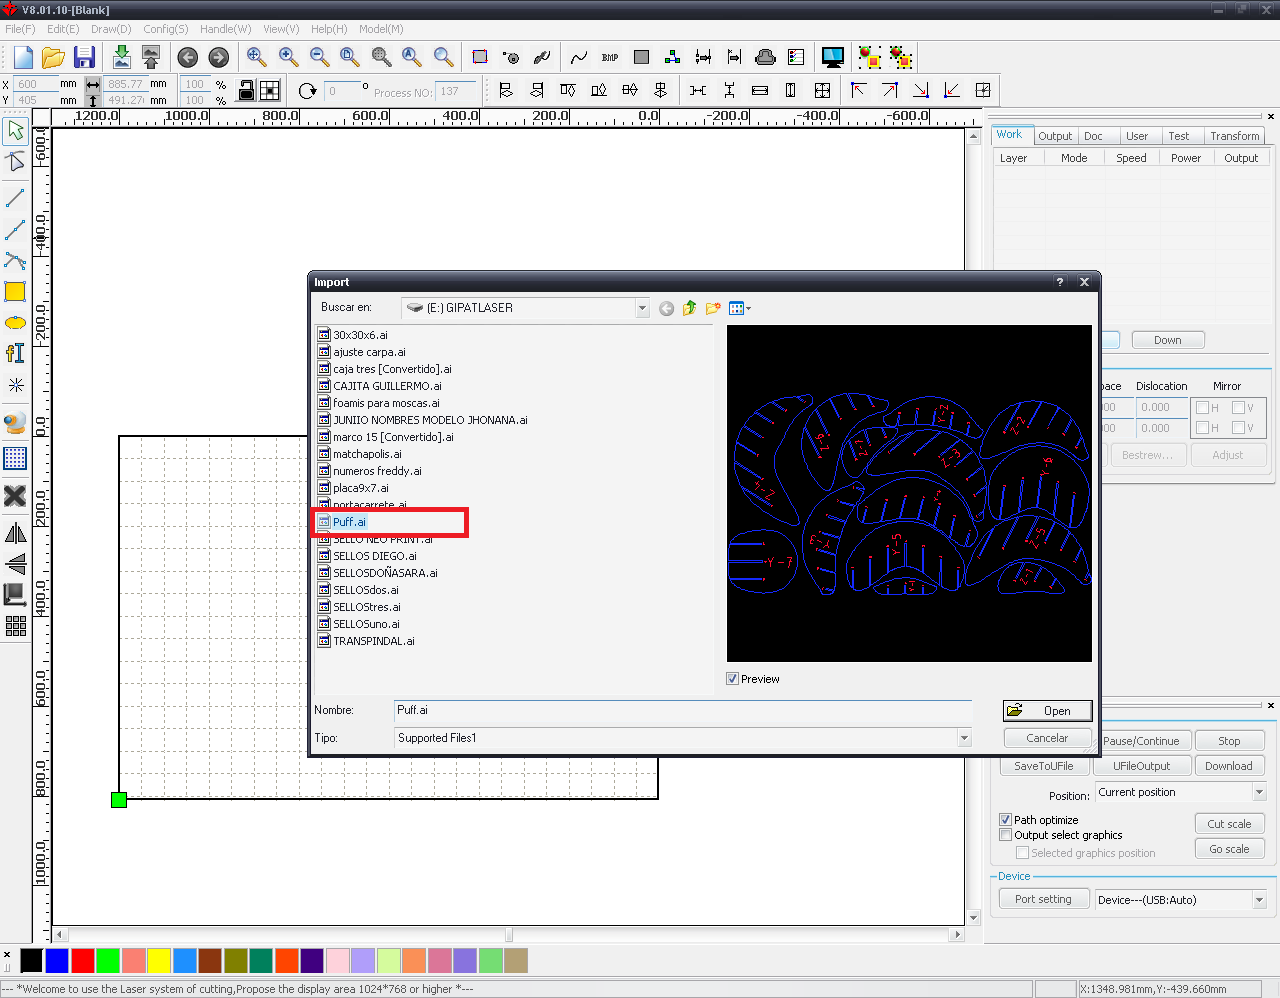Pick the yellow color swatch

point(159,961)
